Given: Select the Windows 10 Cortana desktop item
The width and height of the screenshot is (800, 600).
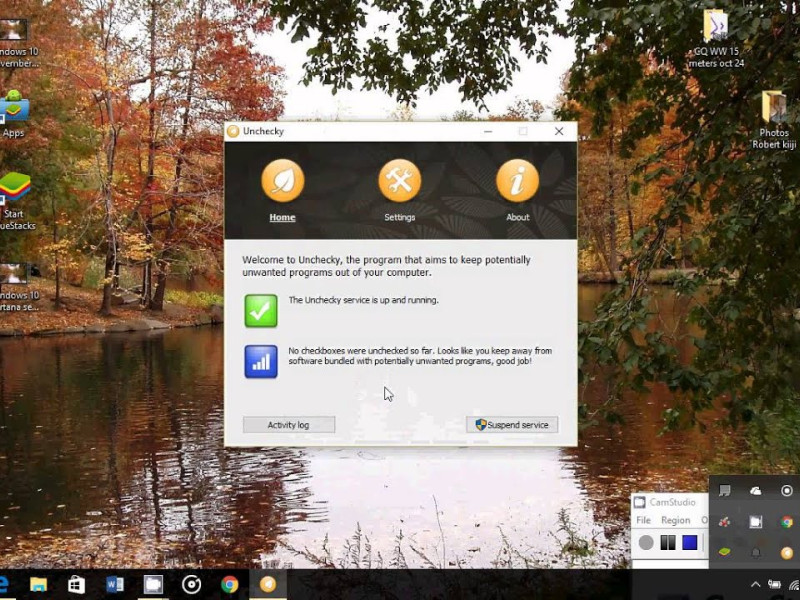Looking at the screenshot, I should (x=19, y=288).
